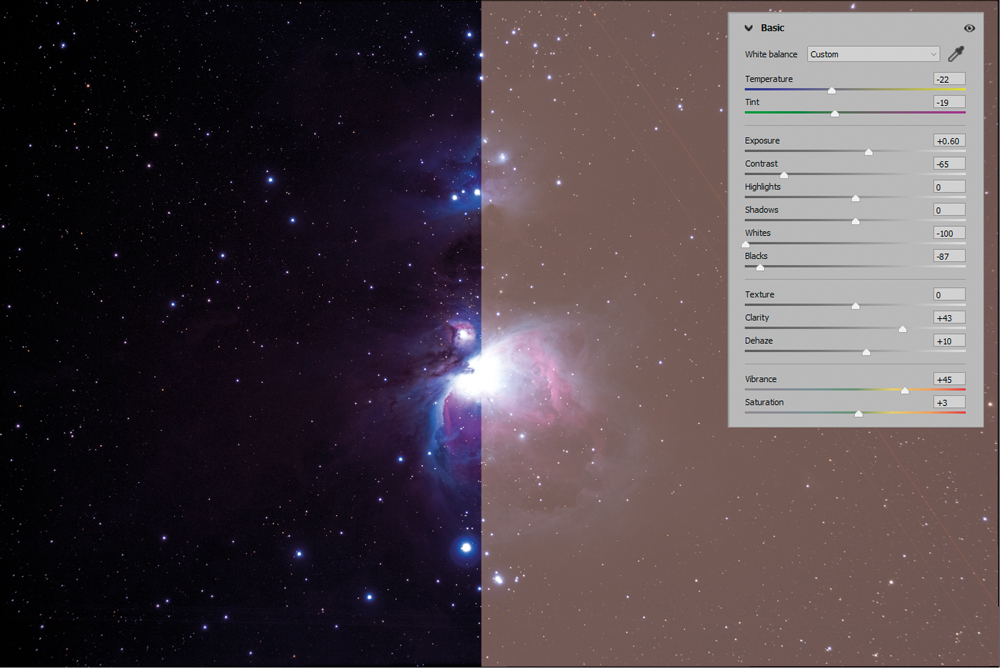Click the Vibrance slider handle
1000x668 pixels.
(x=904, y=390)
